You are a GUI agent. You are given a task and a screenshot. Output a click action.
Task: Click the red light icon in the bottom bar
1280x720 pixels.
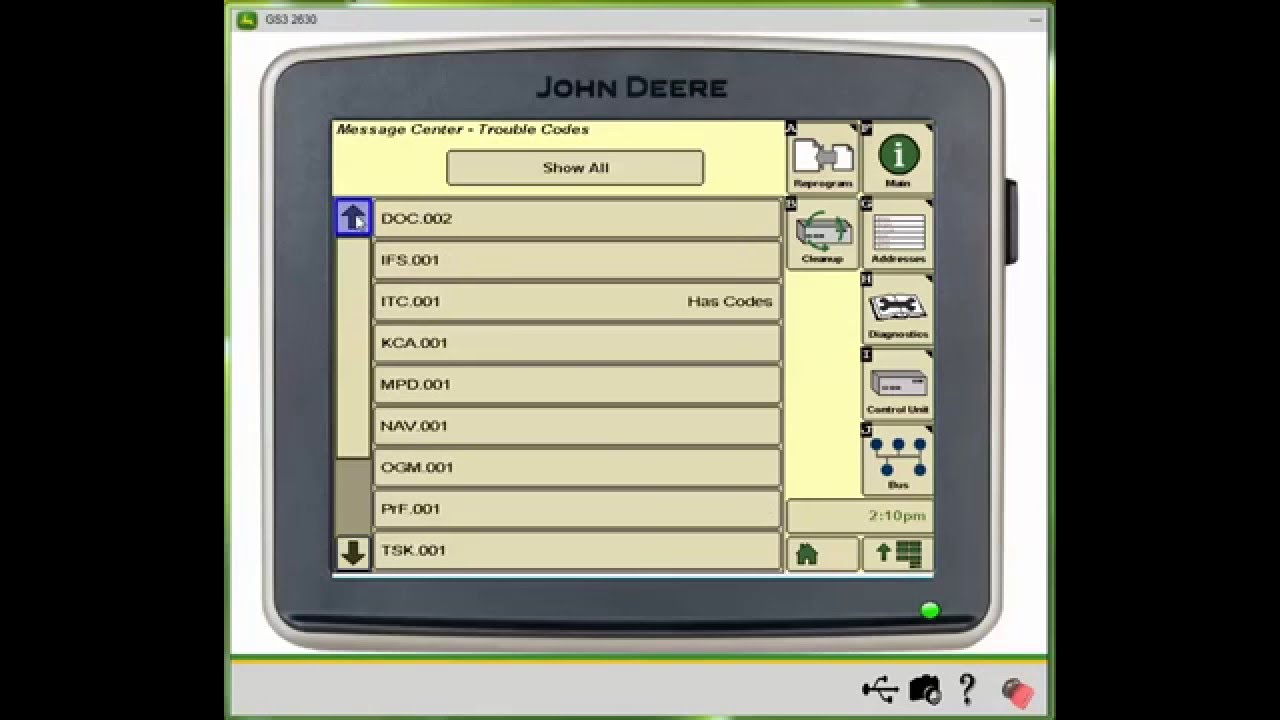1017,692
